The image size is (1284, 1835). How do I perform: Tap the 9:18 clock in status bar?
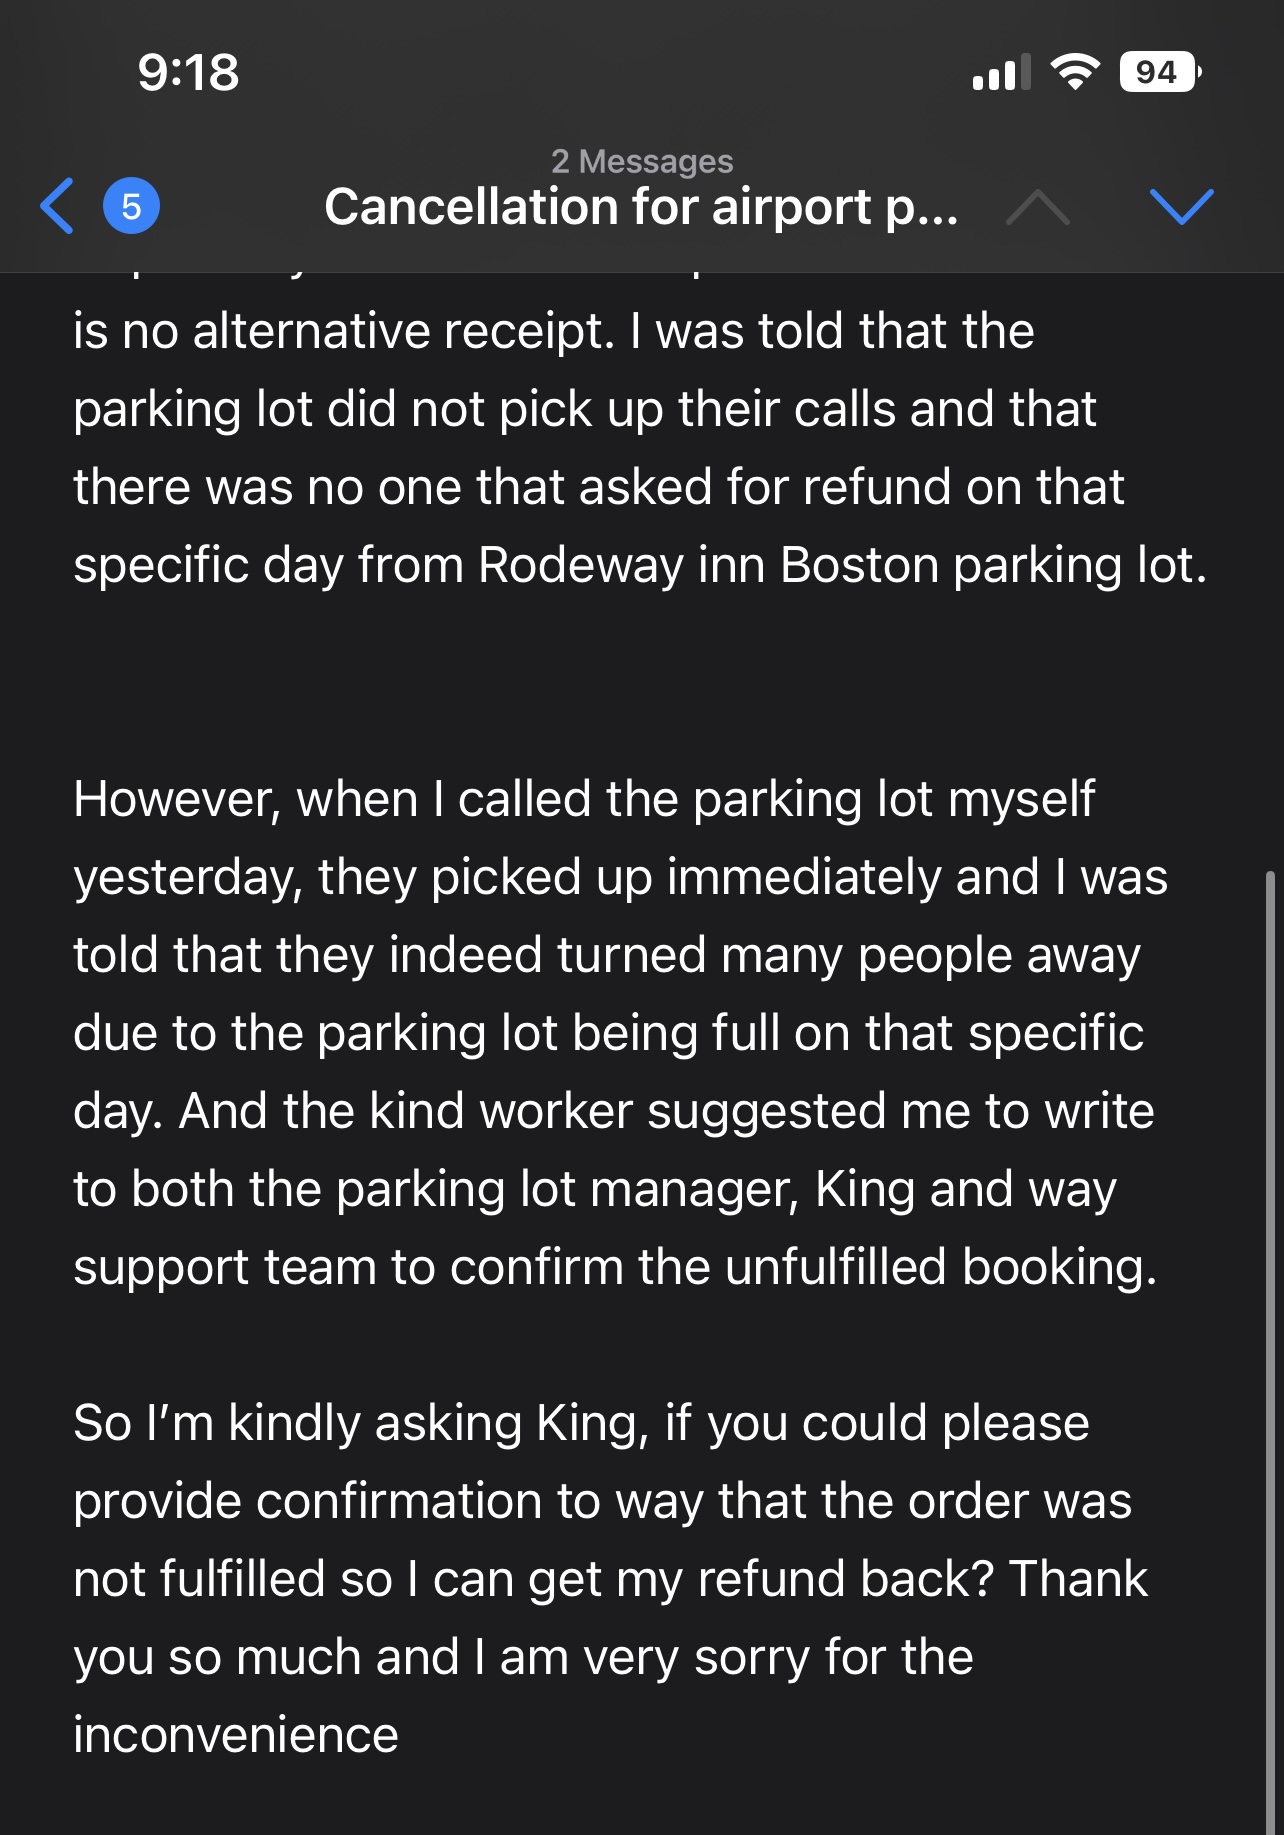pyautogui.click(x=188, y=72)
